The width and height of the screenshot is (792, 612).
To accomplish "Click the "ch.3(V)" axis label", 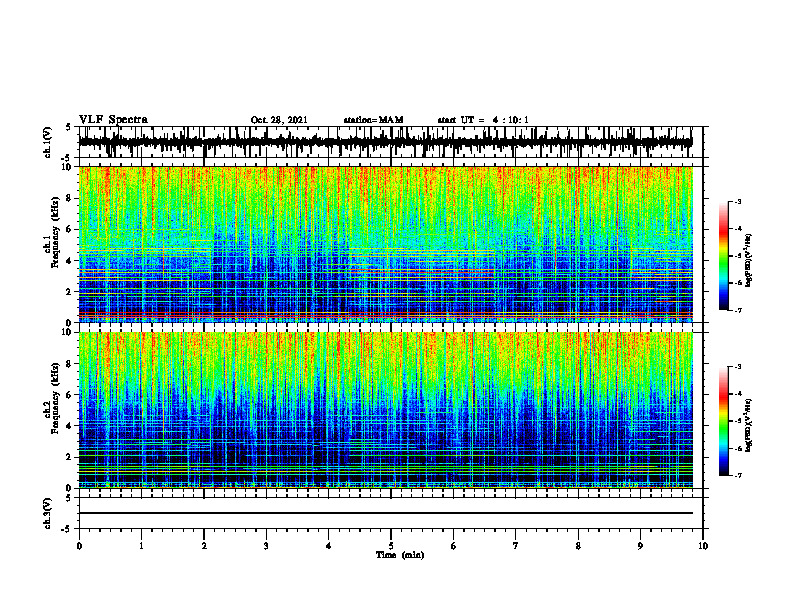I will click(47, 513).
